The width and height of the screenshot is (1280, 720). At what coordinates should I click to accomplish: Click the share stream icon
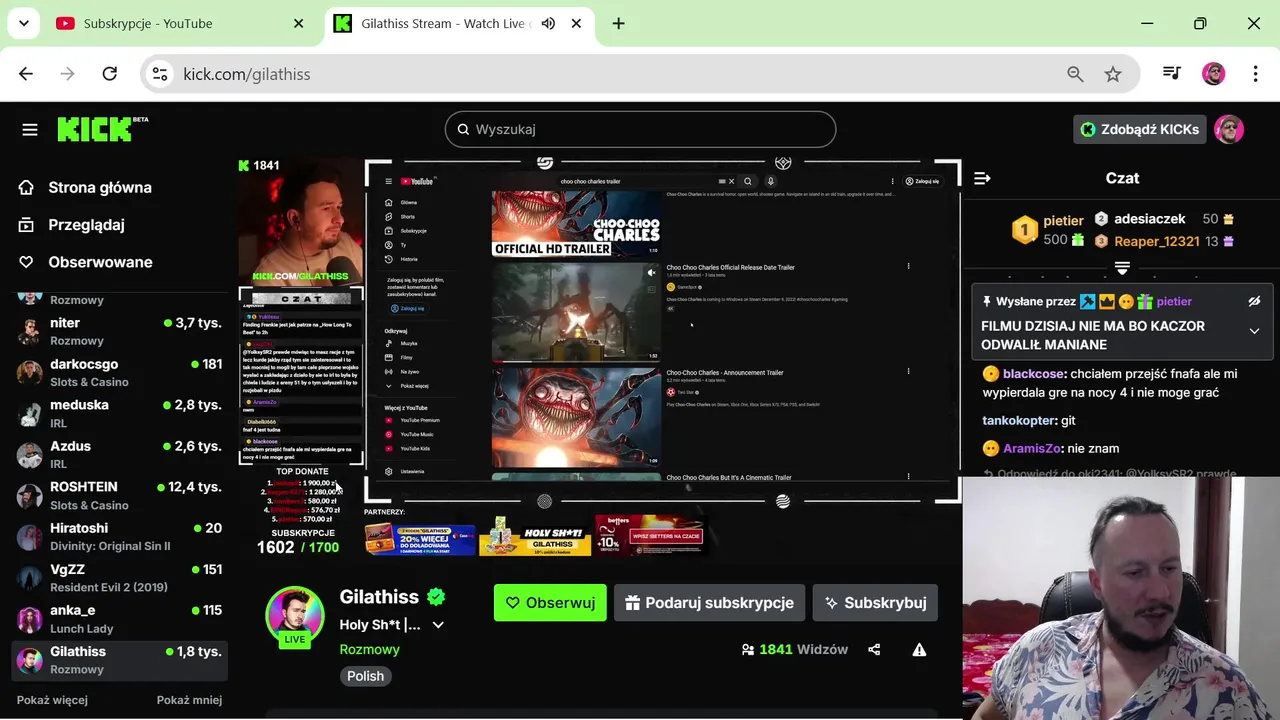(874, 649)
